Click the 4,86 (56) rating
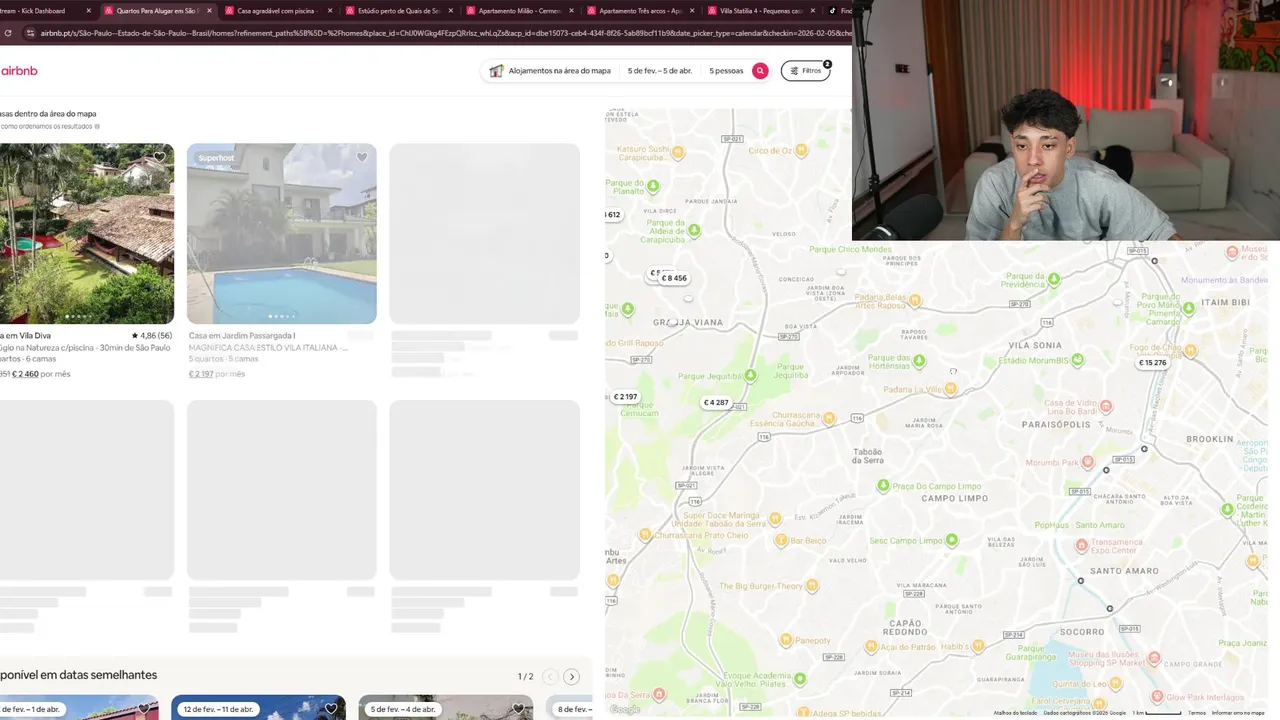This screenshot has width=1280, height=720. [x=152, y=336]
